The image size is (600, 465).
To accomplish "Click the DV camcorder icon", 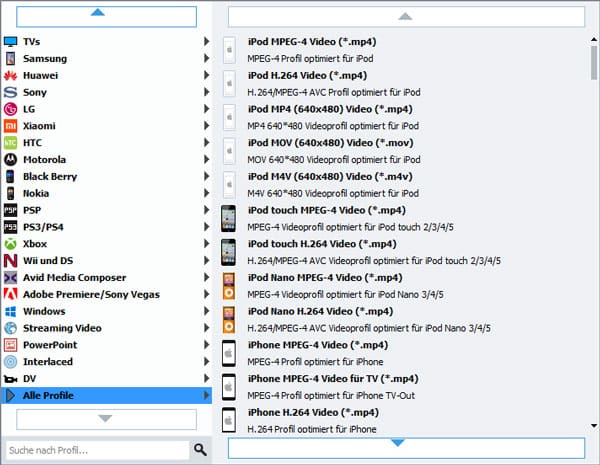I will click(10, 379).
